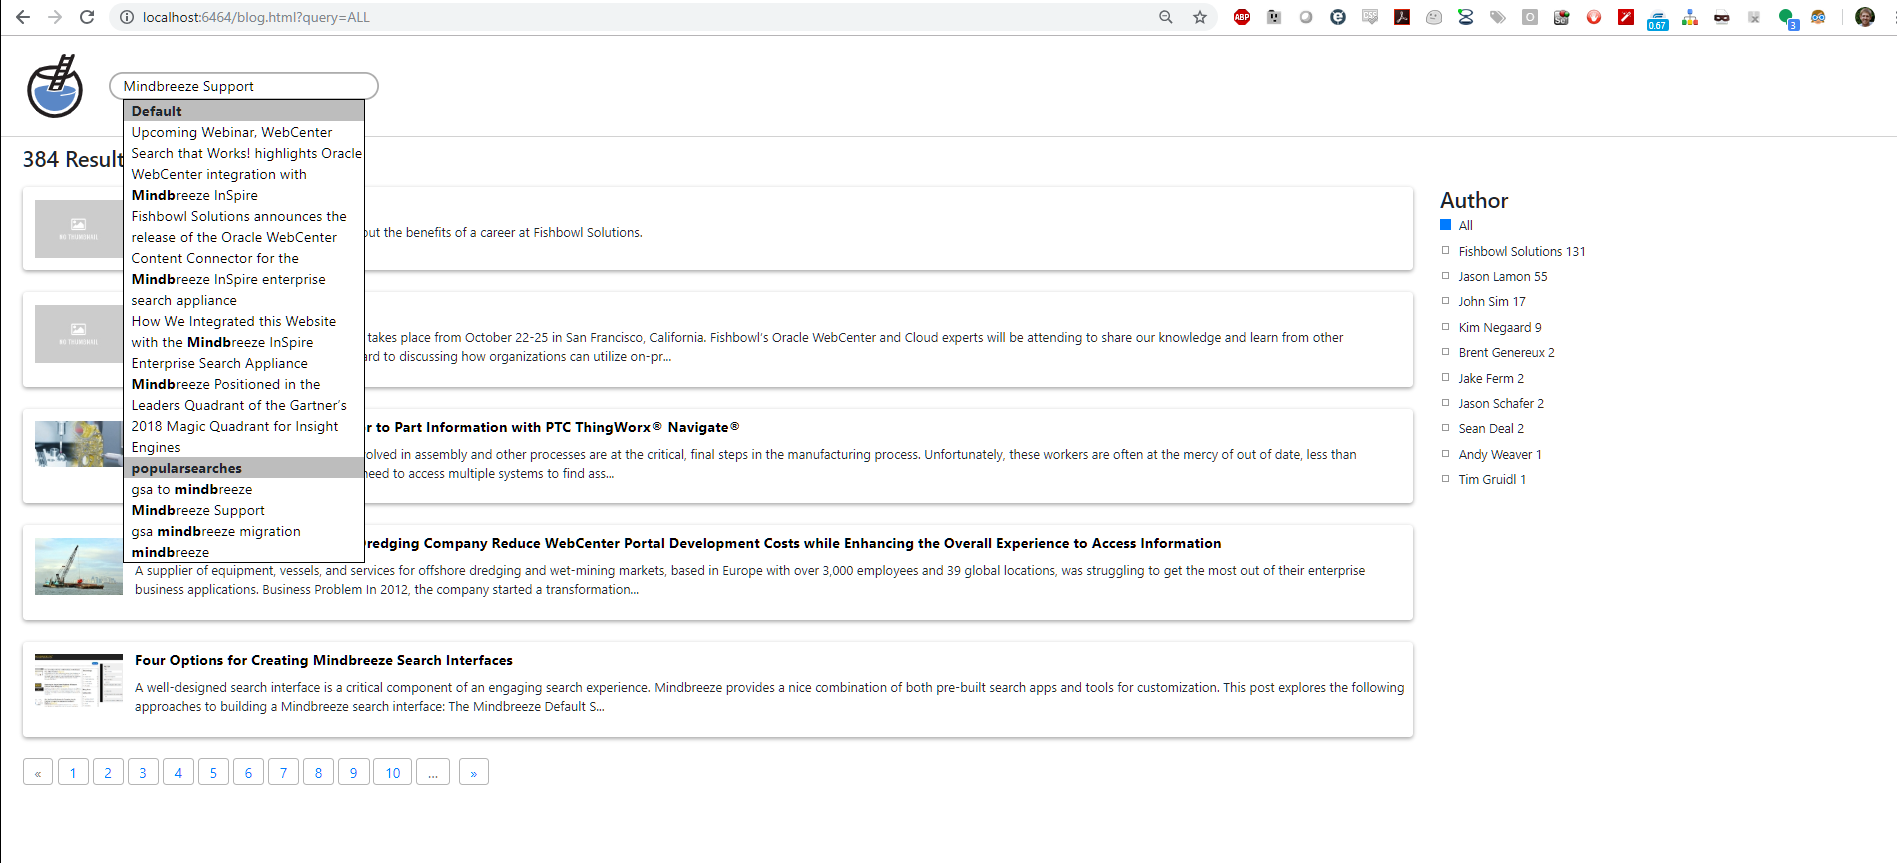Bookmark this page with the star icon

[1200, 17]
